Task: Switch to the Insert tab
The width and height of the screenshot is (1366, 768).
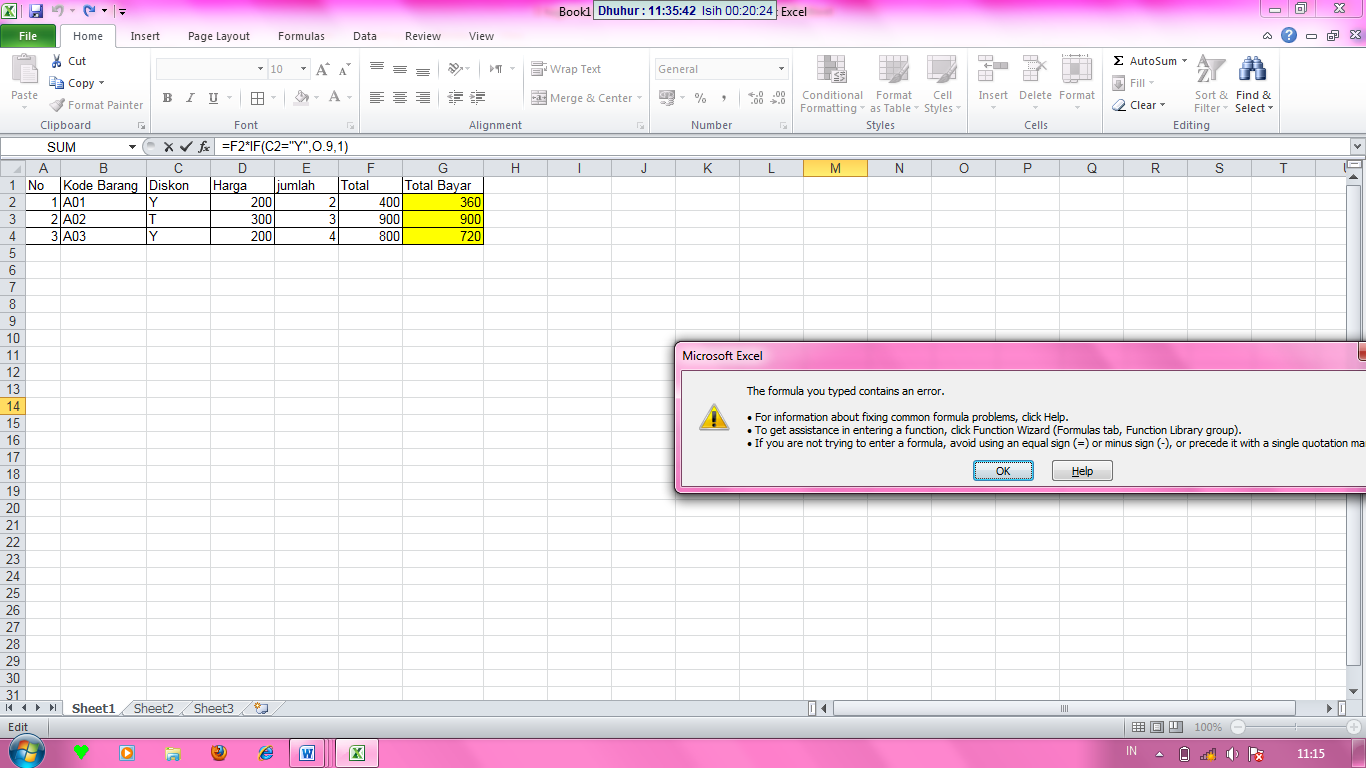Action: point(145,36)
